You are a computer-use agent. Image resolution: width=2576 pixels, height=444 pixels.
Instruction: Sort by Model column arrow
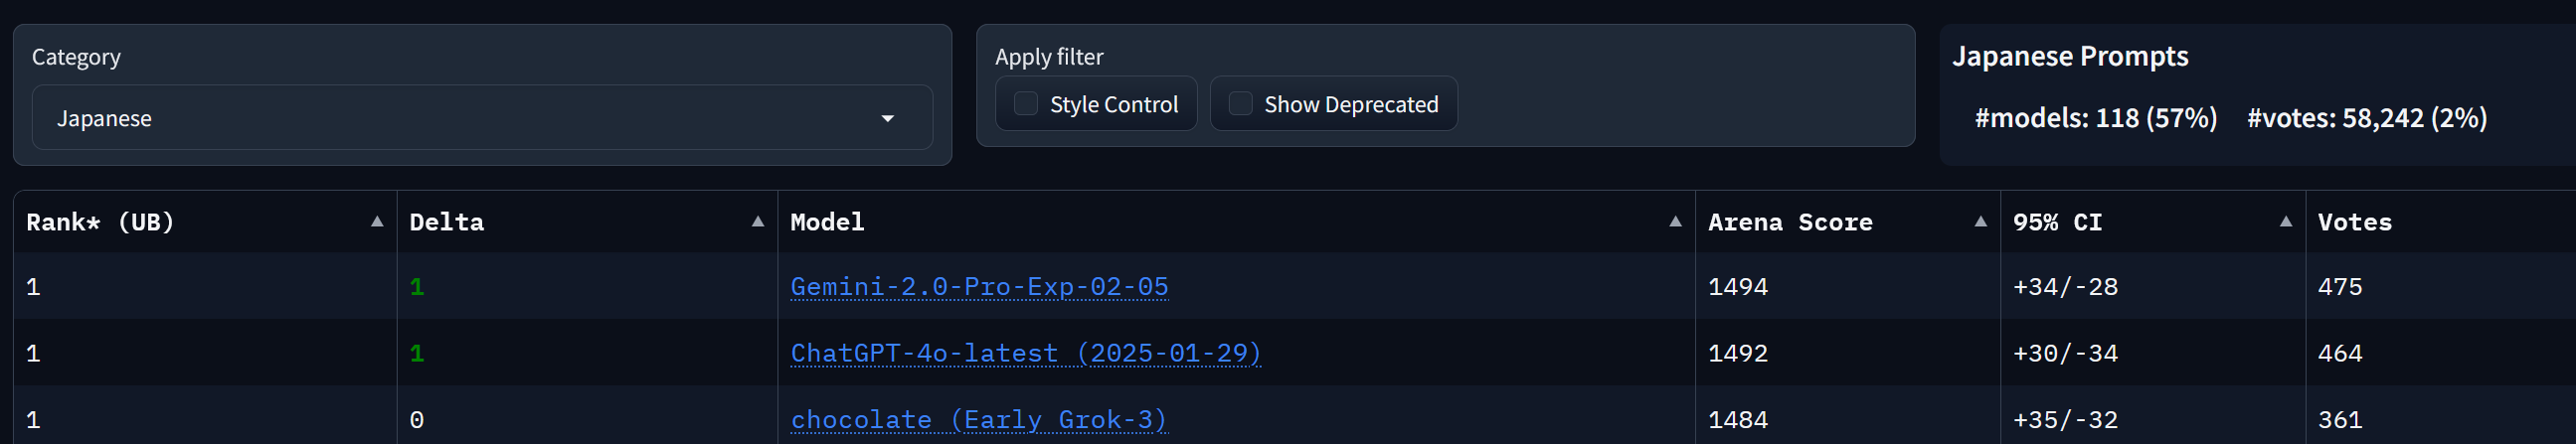pos(1676,222)
